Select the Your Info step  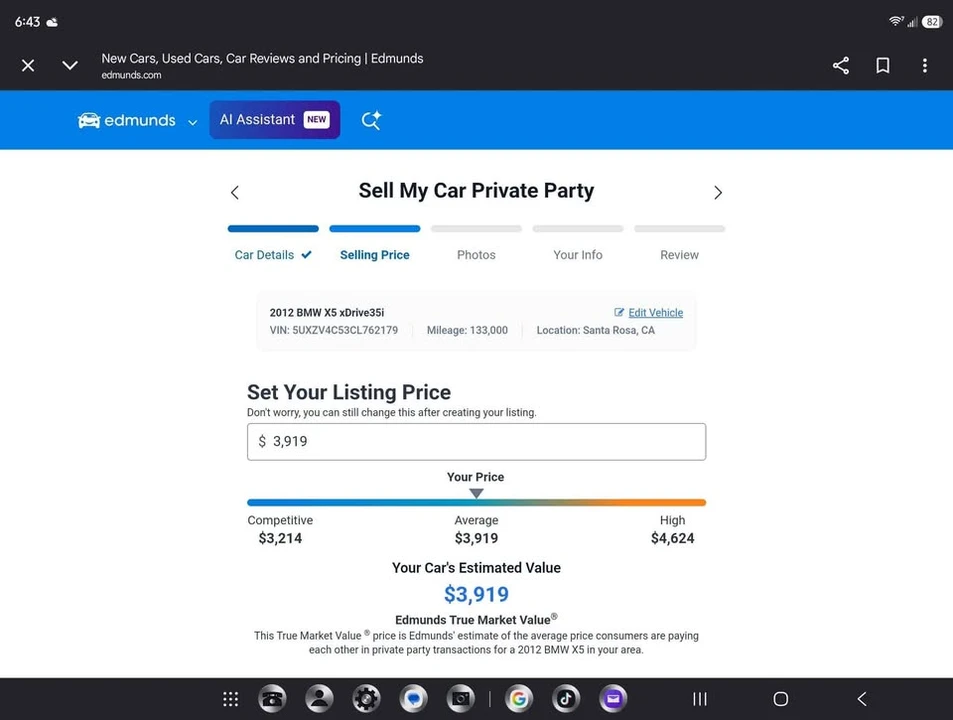[x=577, y=255]
